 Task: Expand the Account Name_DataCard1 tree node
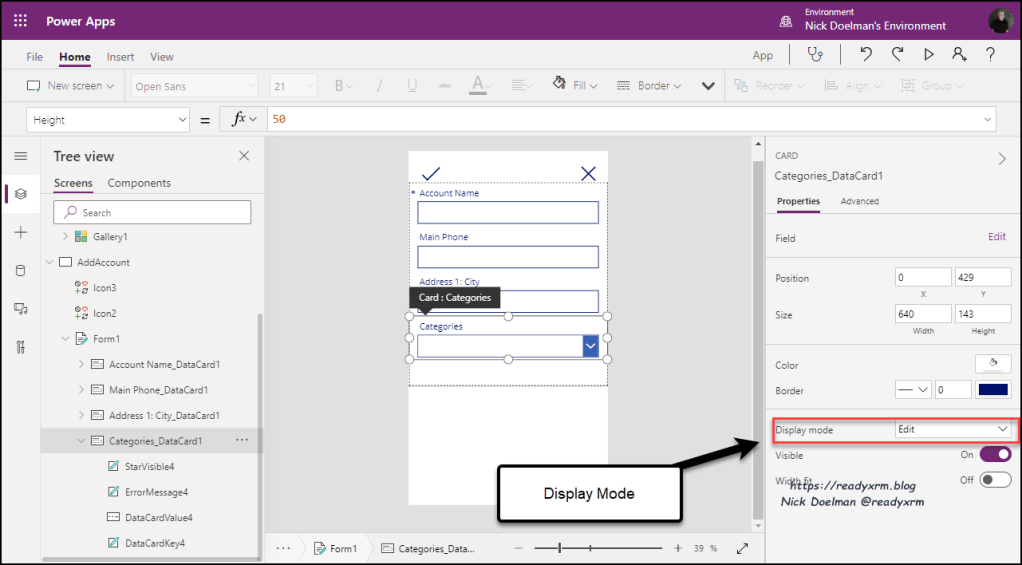point(81,365)
